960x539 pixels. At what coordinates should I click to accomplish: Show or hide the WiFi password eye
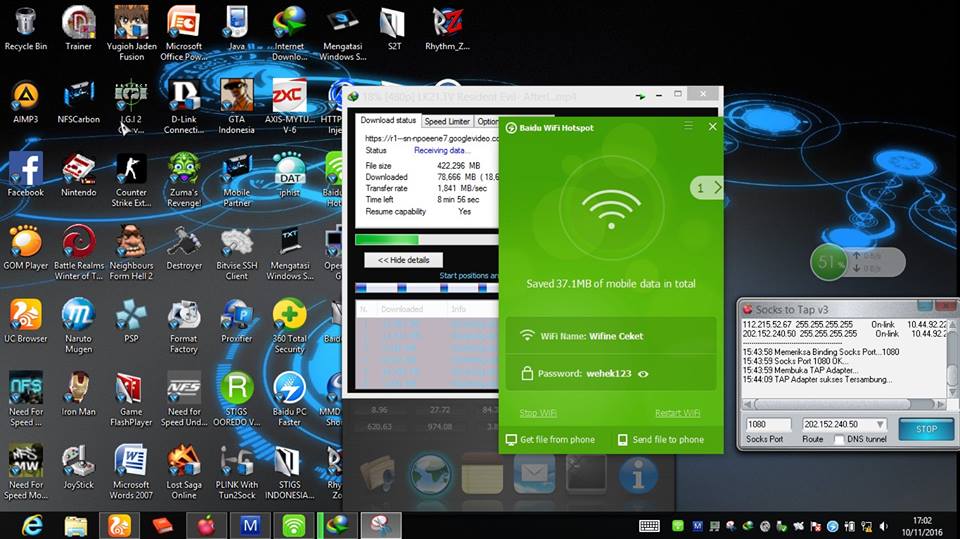click(x=643, y=374)
